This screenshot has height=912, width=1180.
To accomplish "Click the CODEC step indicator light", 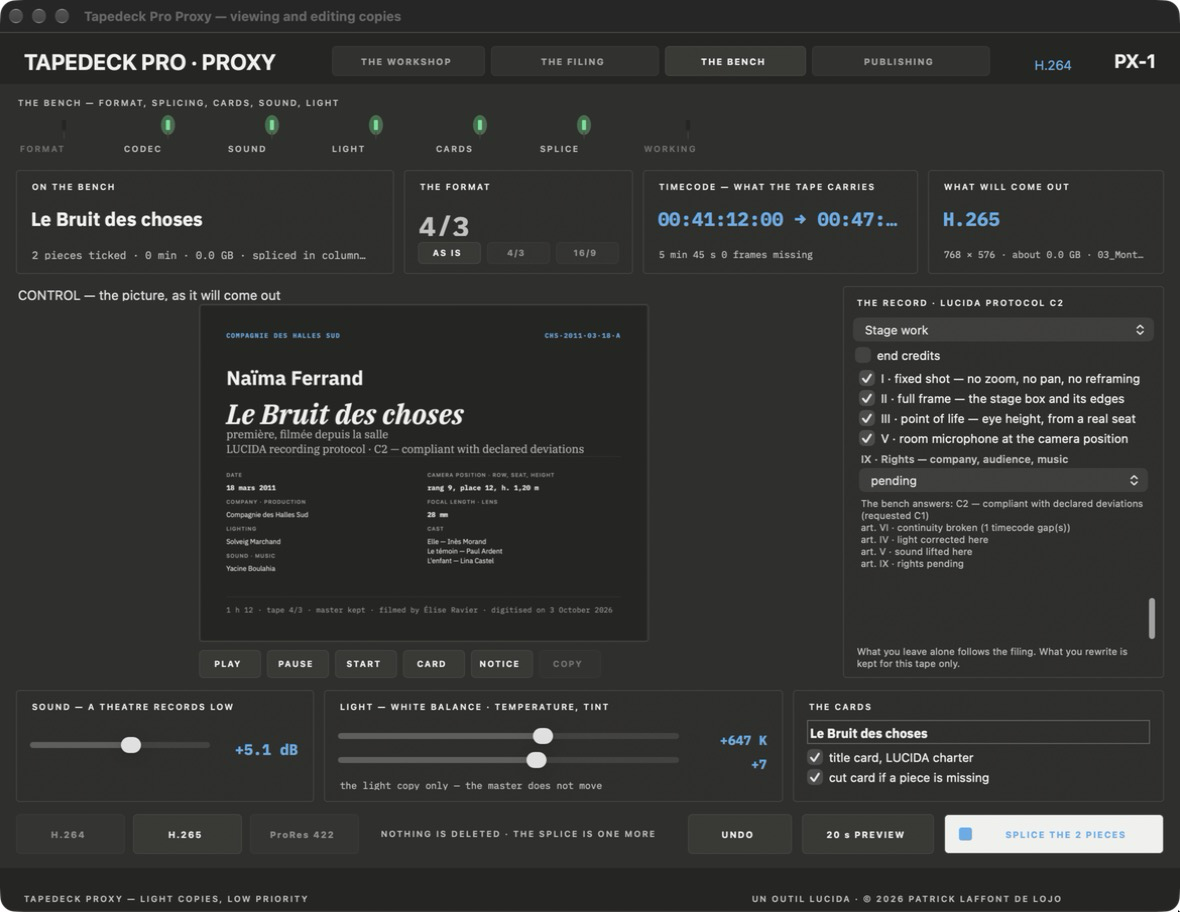I will pyautogui.click(x=168, y=125).
